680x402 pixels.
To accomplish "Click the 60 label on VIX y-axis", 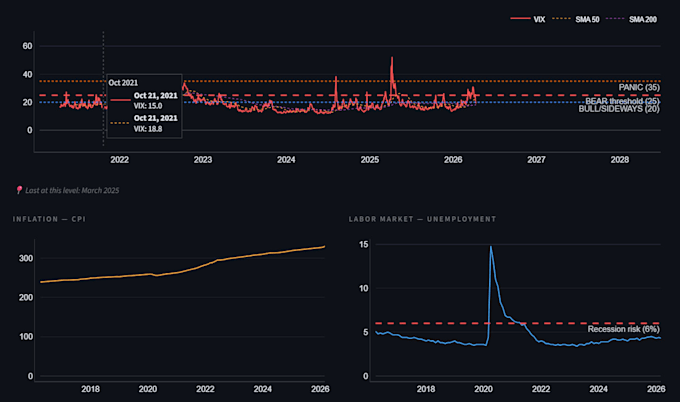I will click(27, 46).
